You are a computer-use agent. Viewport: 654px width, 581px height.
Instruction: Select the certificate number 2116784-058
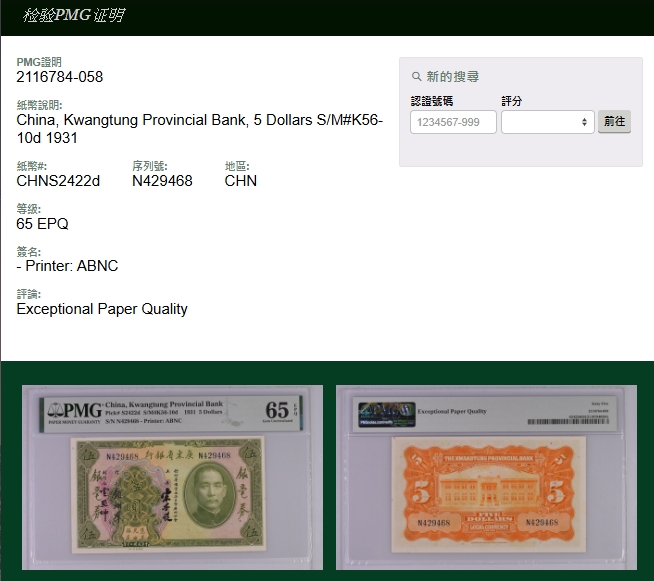click(60, 77)
